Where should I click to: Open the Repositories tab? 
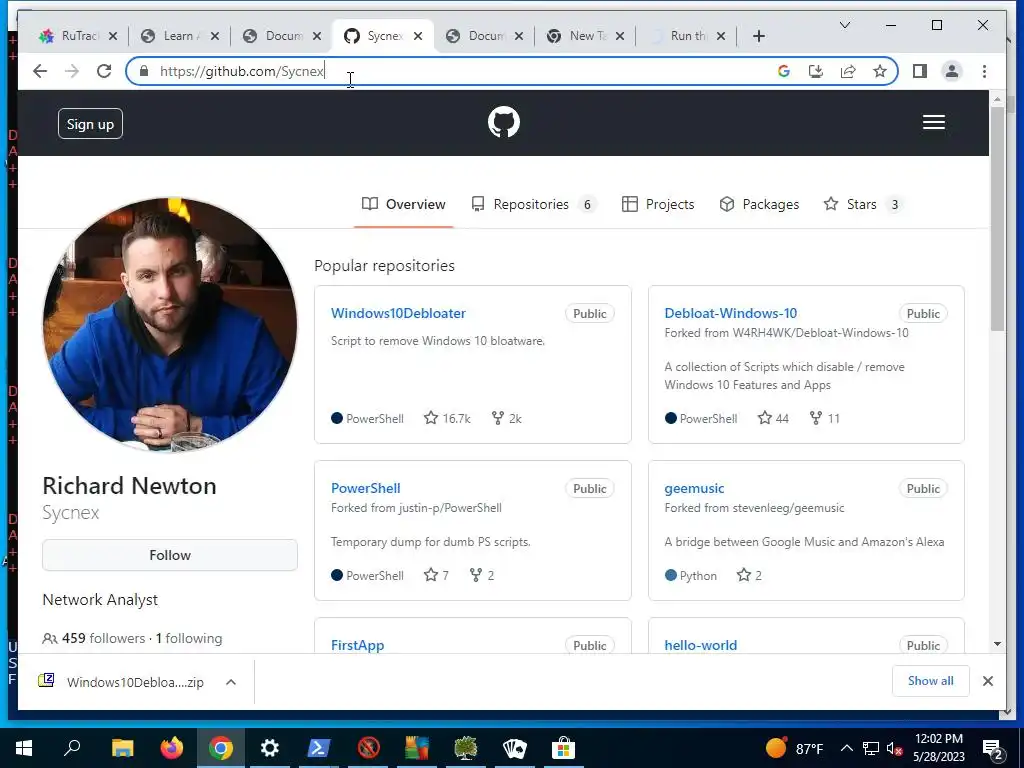tap(534, 204)
